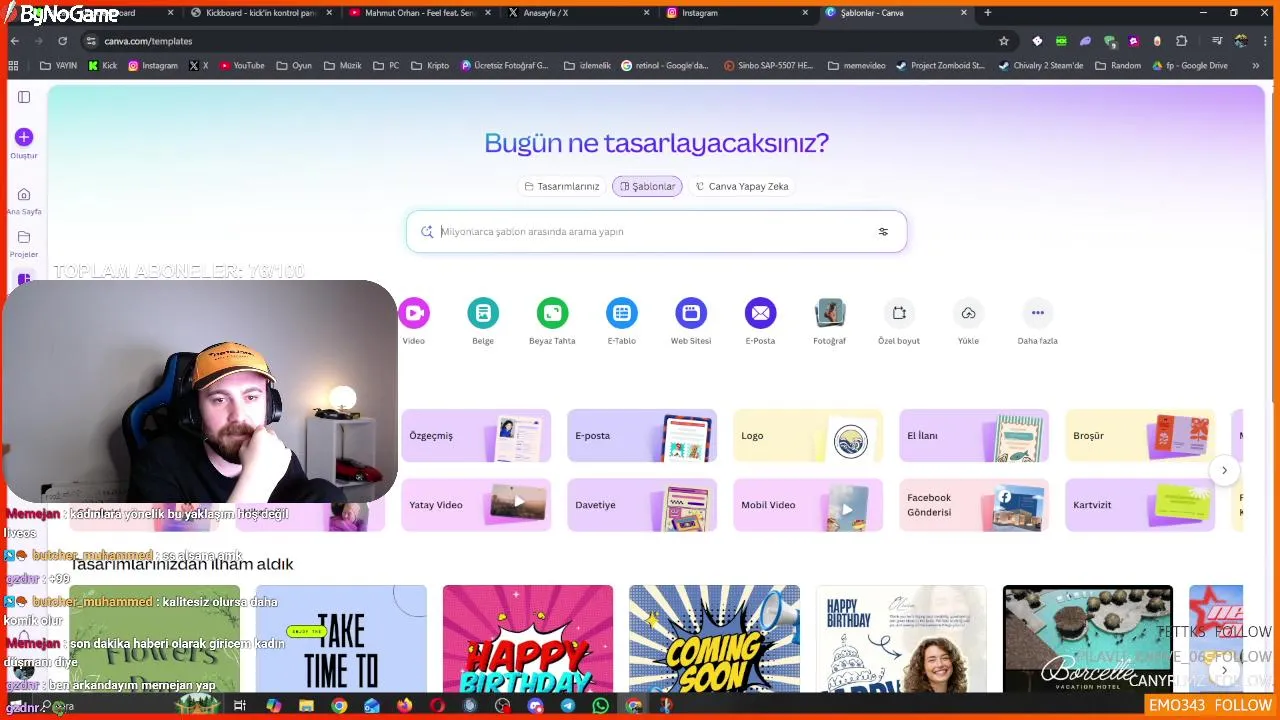Viewport: 1280px width, 720px height.
Task: Select the Şablonlar tab
Action: (647, 186)
